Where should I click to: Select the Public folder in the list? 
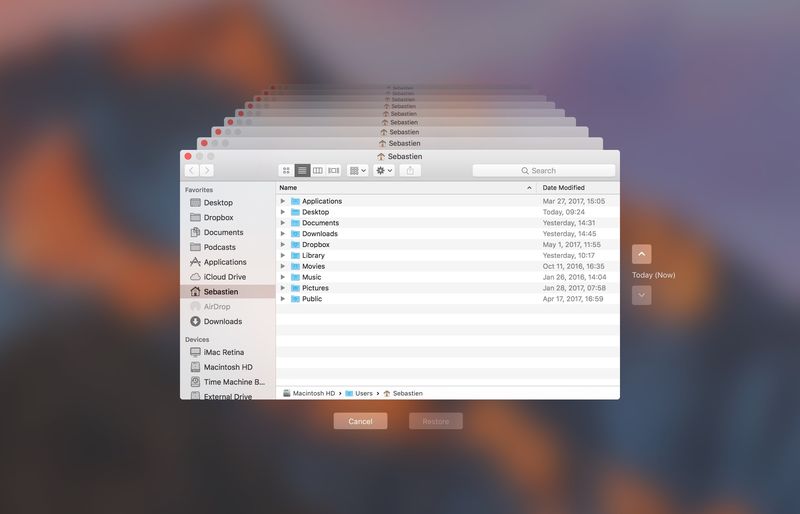(x=448, y=299)
